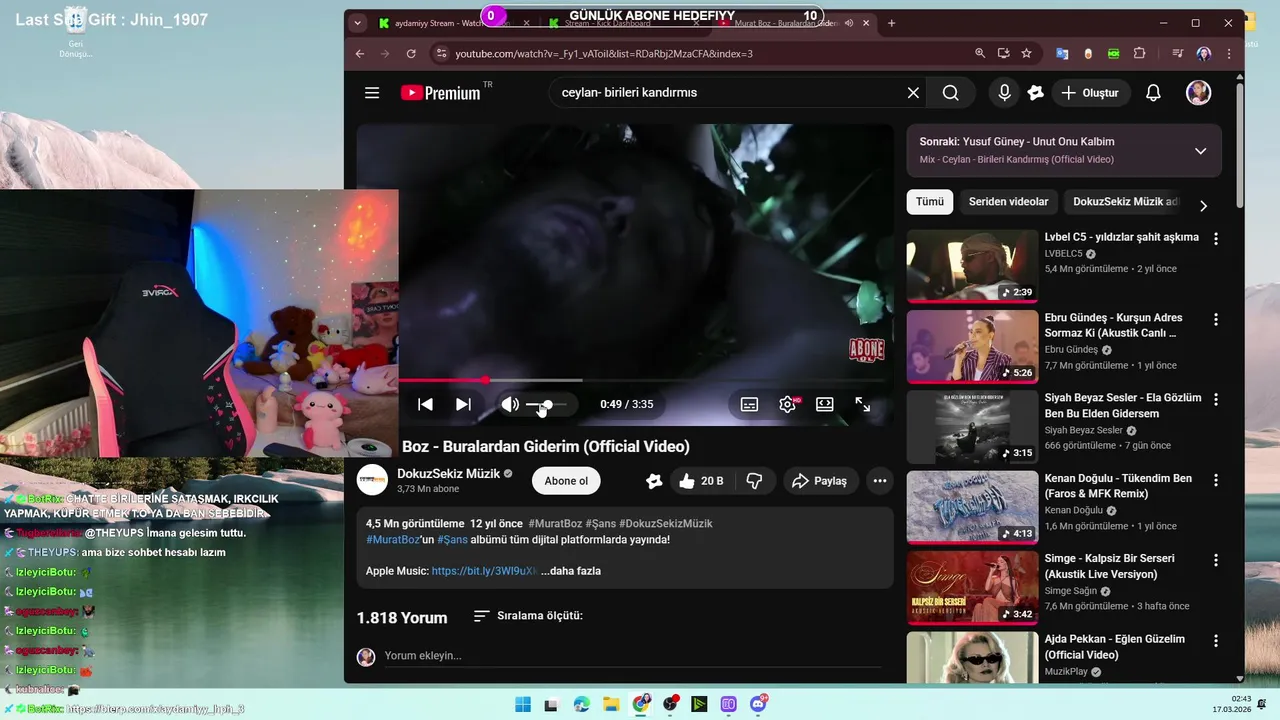The image size is (1280, 720).
Task: Open Sıralama ölçütü sort dropdown
Action: coord(528,616)
